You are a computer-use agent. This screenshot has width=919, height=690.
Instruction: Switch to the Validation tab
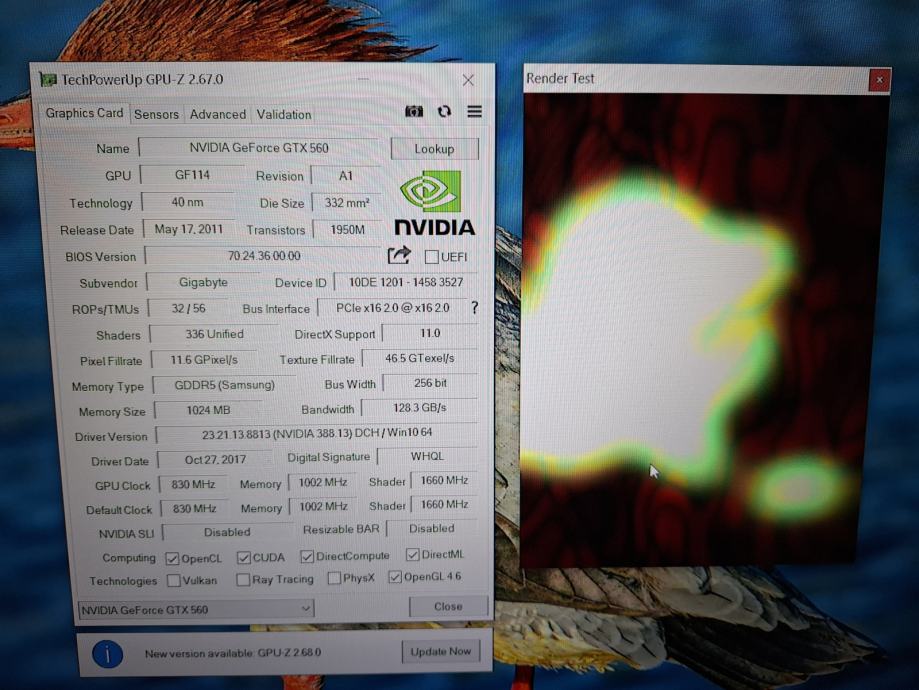click(x=284, y=114)
